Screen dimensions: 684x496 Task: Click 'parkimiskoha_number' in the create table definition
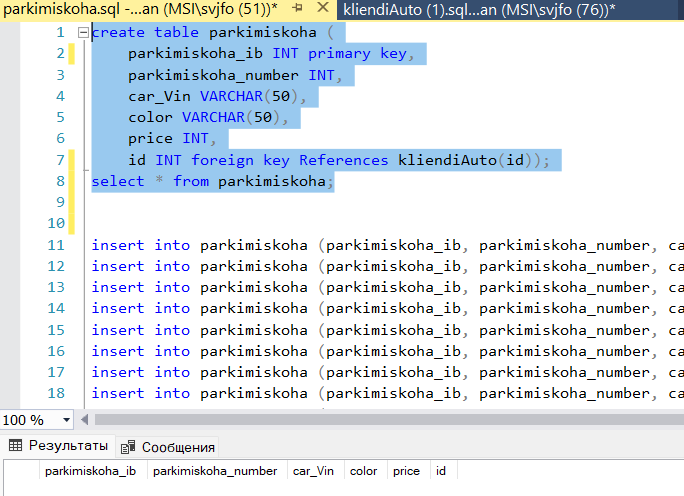click(x=213, y=75)
